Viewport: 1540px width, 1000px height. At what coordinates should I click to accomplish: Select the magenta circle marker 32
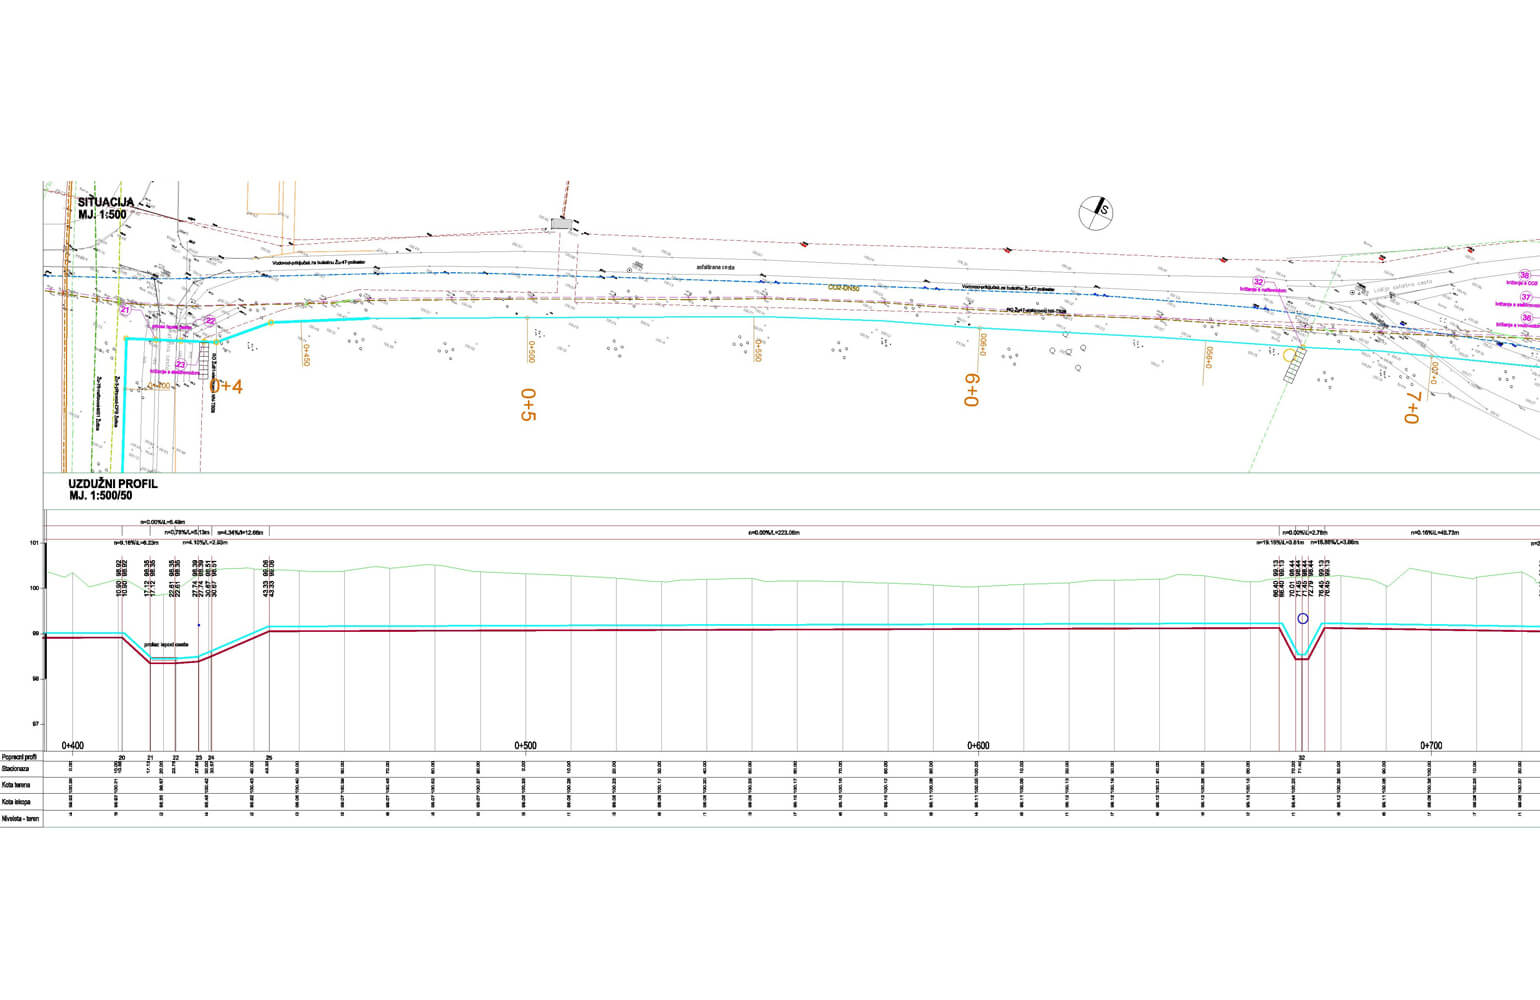[x=1258, y=283]
